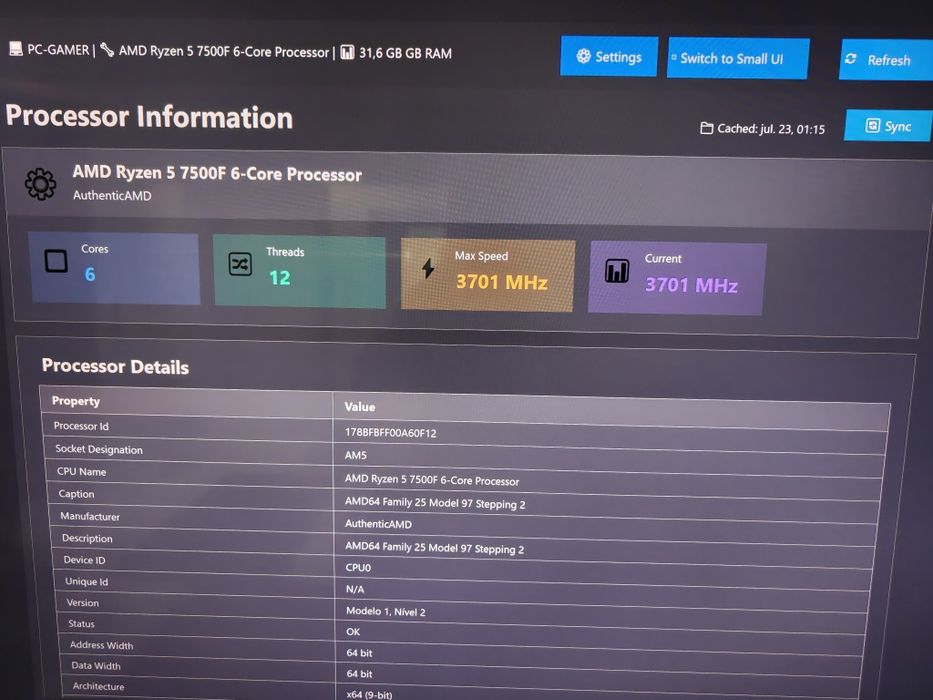Click the Processor Details heading

pyautogui.click(x=115, y=366)
